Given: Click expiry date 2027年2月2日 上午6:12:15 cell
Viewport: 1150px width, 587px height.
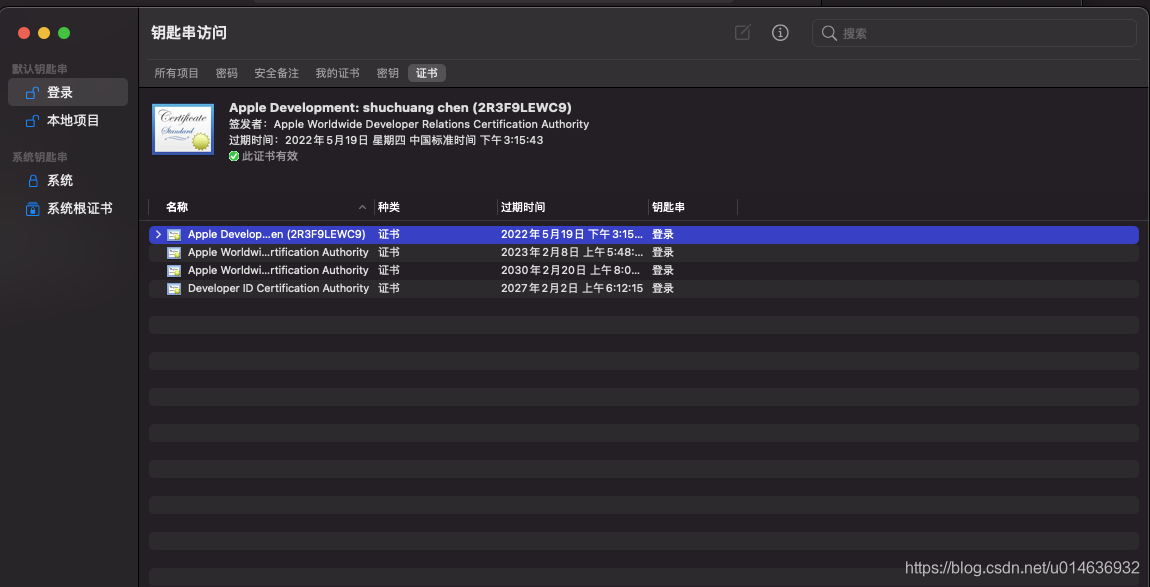Looking at the screenshot, I should click(x=572, y=288).
